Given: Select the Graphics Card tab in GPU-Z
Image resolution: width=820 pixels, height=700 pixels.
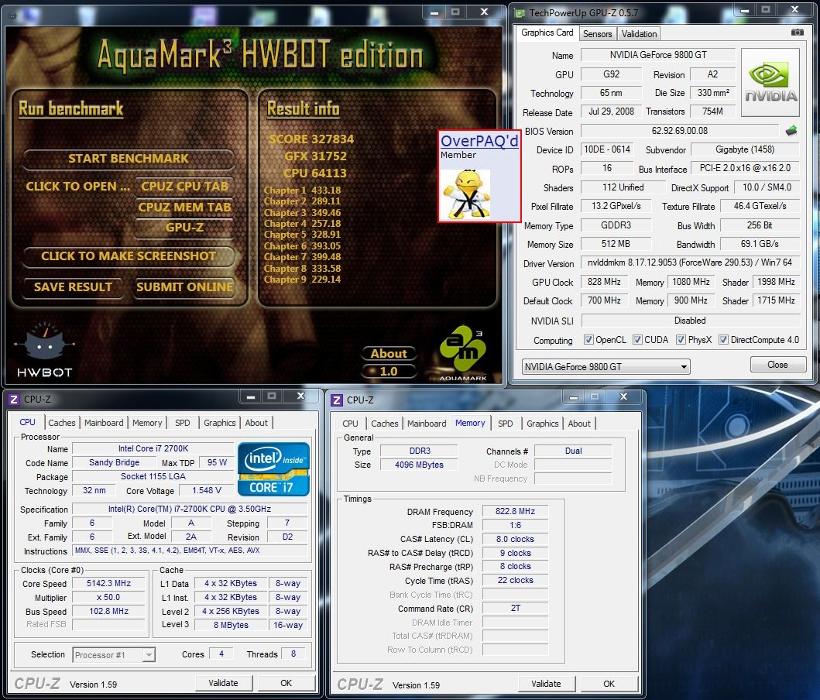Looking at the screenshot, I should 547,32.
